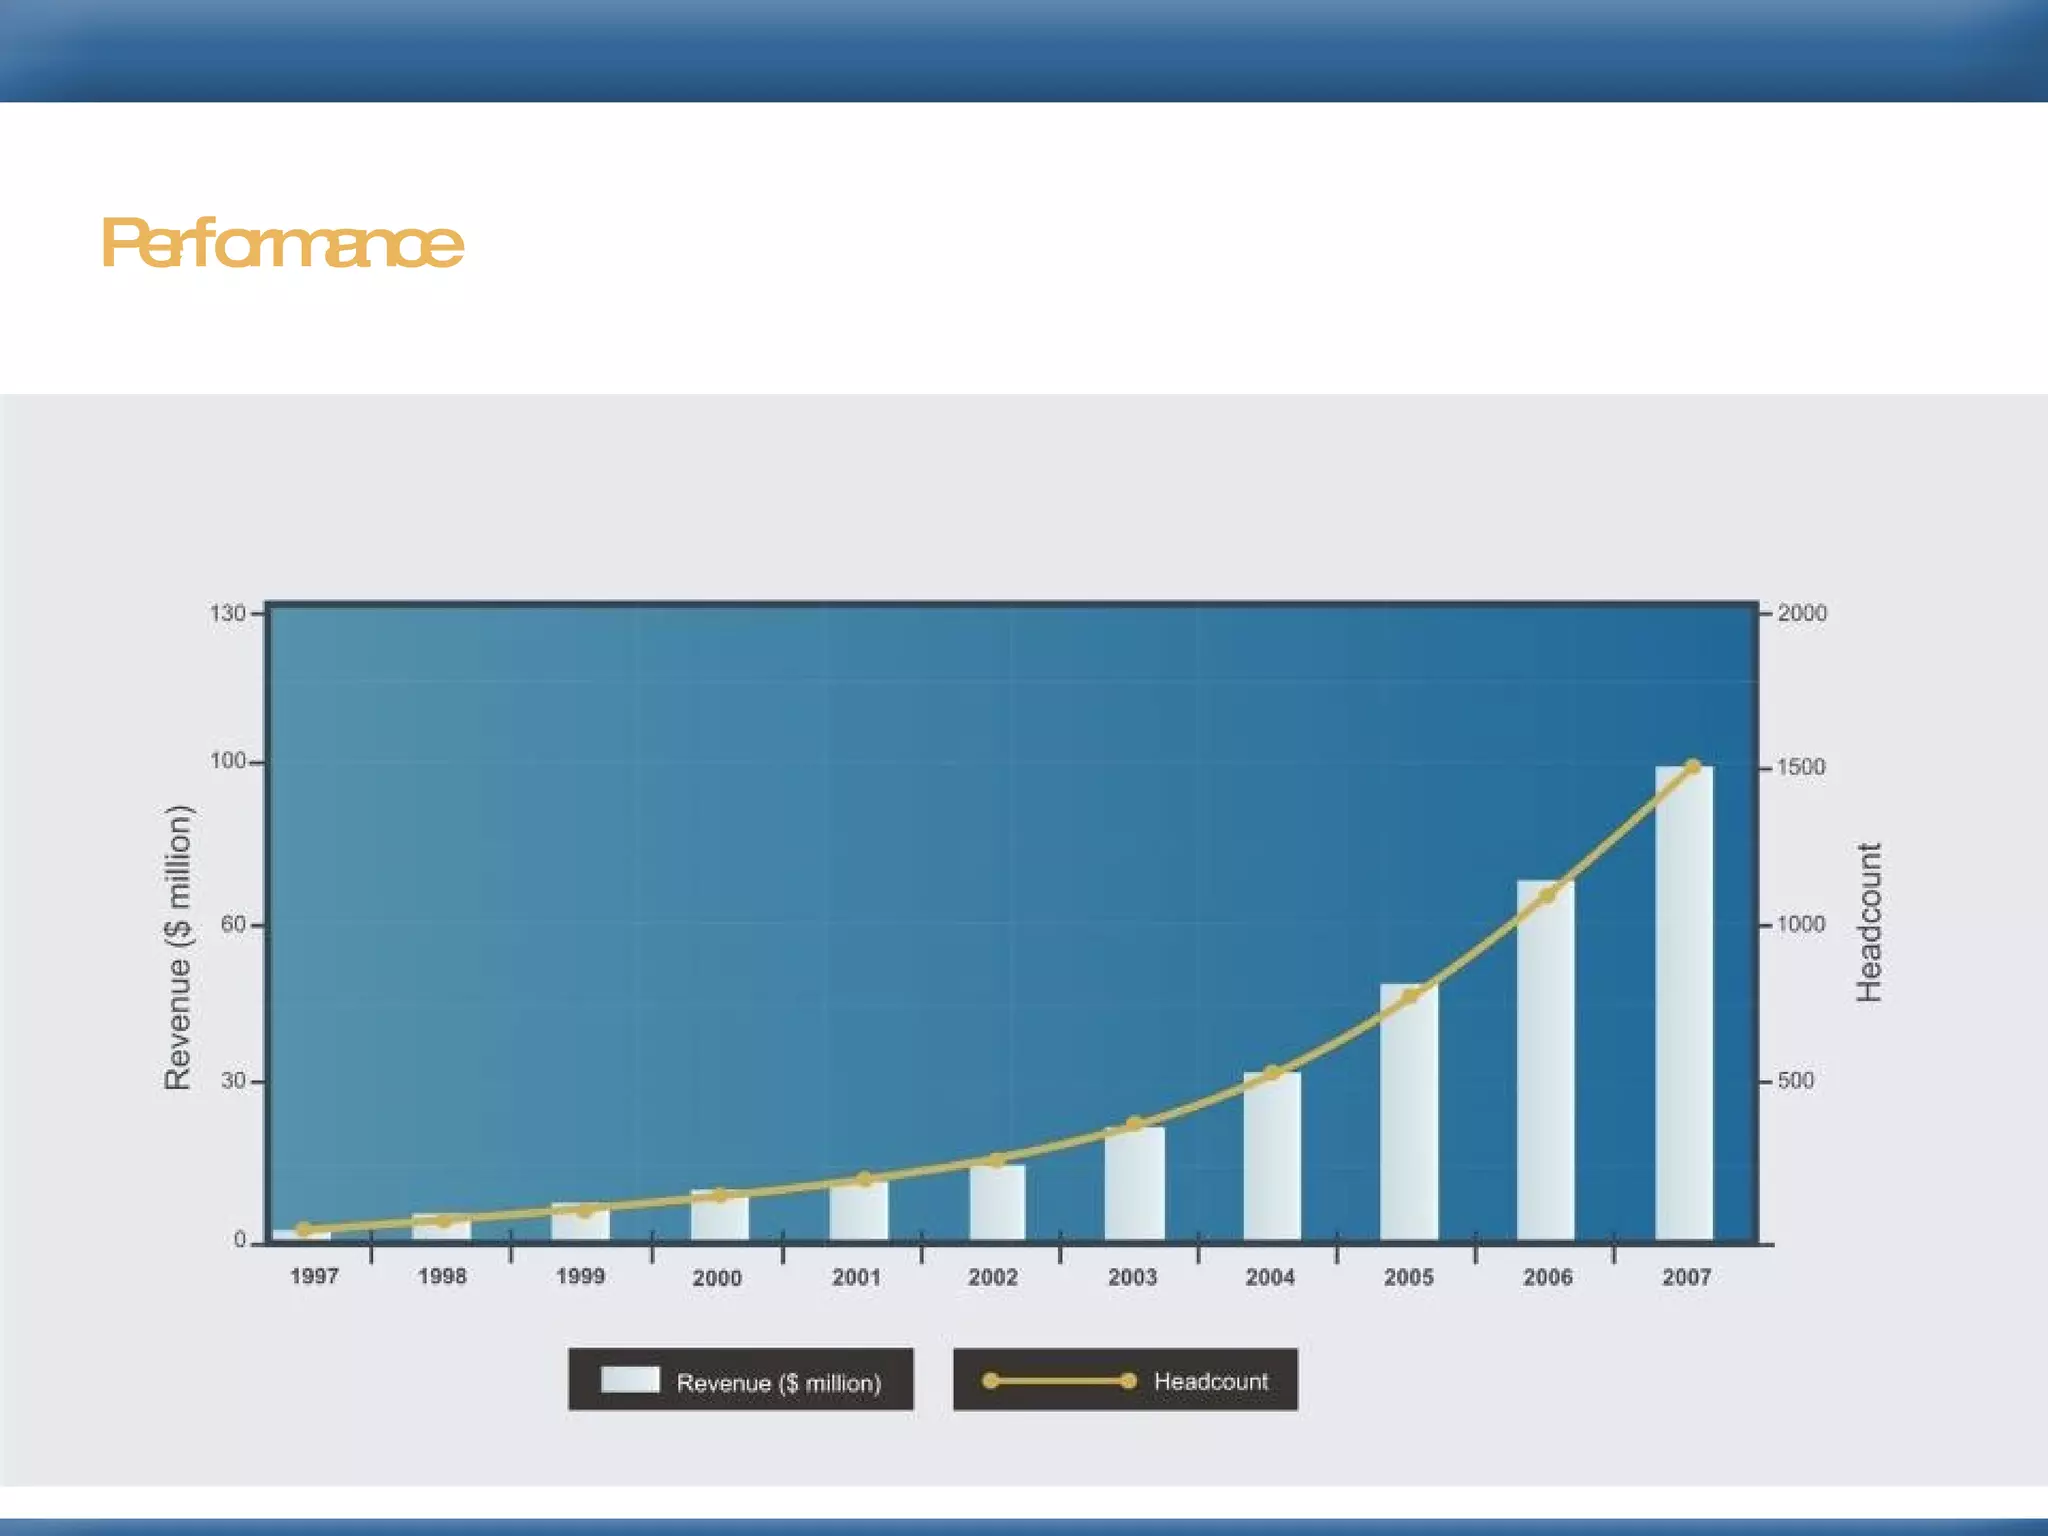Click the Headcount legend line marker
This screenshot has height=1536, width=2048.
click(1059, 1381)
